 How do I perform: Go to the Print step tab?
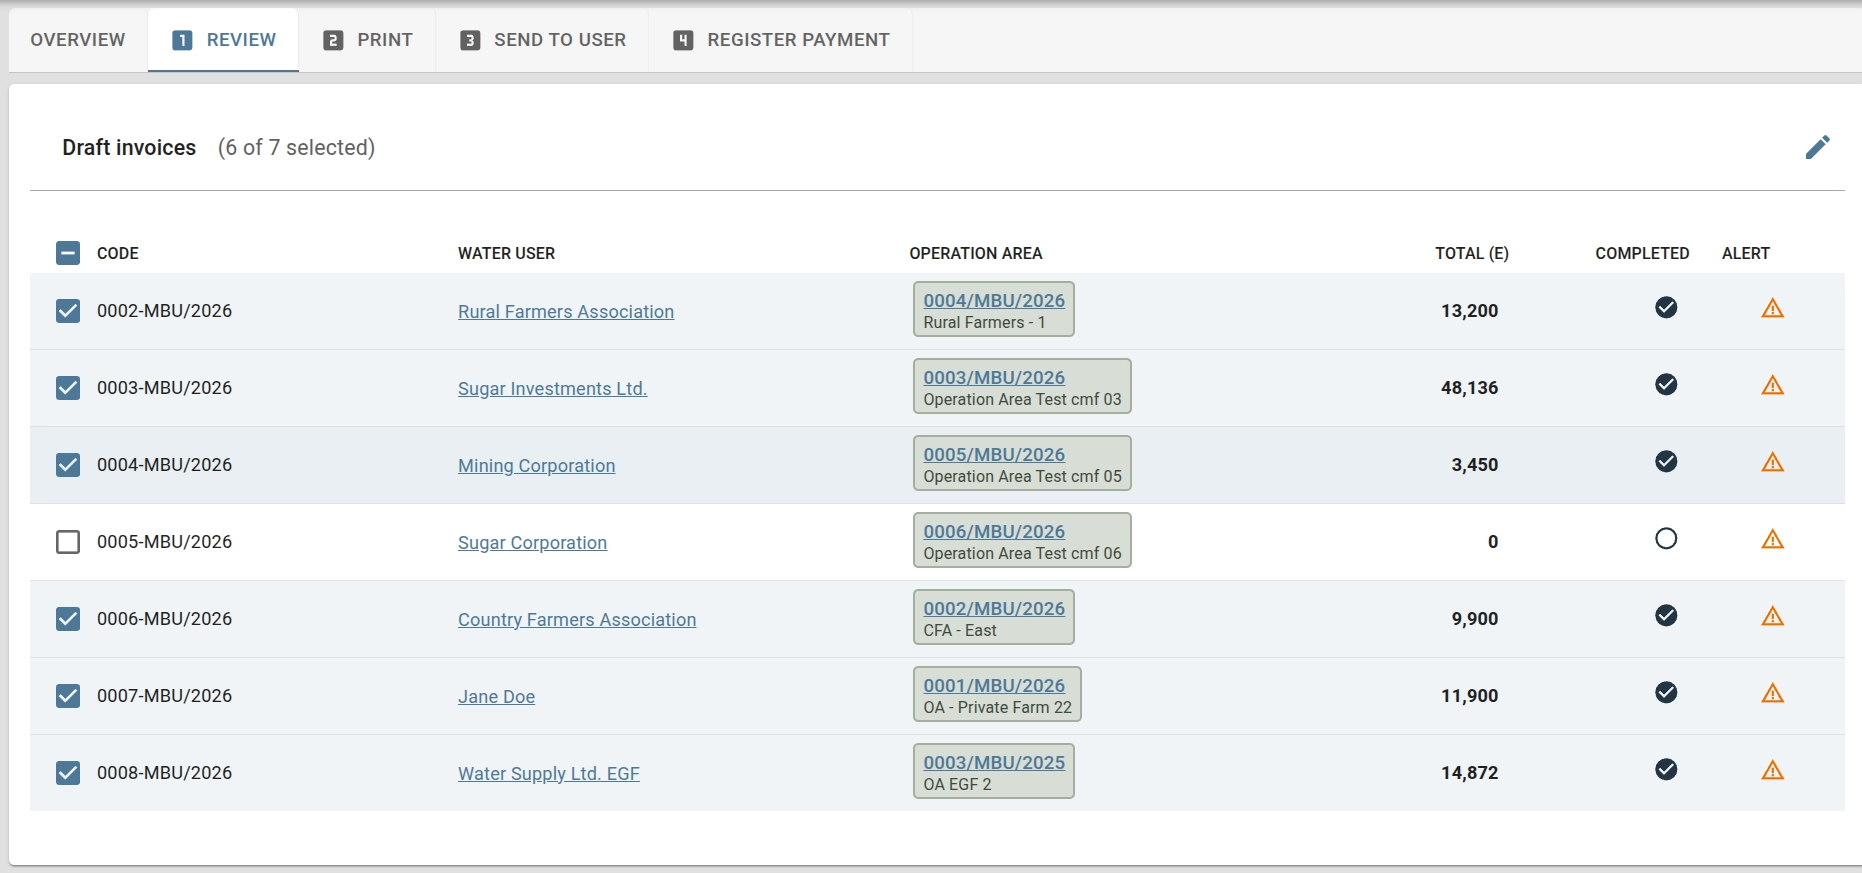tap(367, 40)
